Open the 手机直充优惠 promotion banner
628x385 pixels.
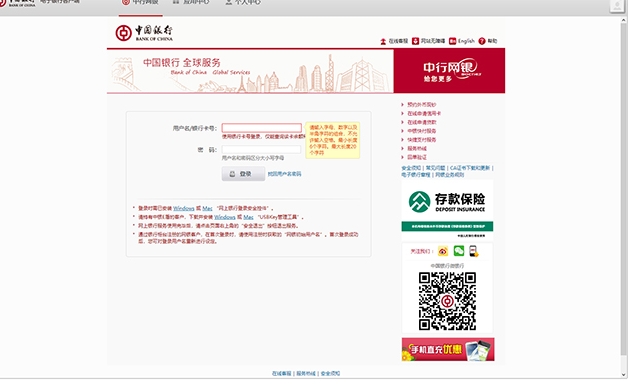(x=448, y=349)
